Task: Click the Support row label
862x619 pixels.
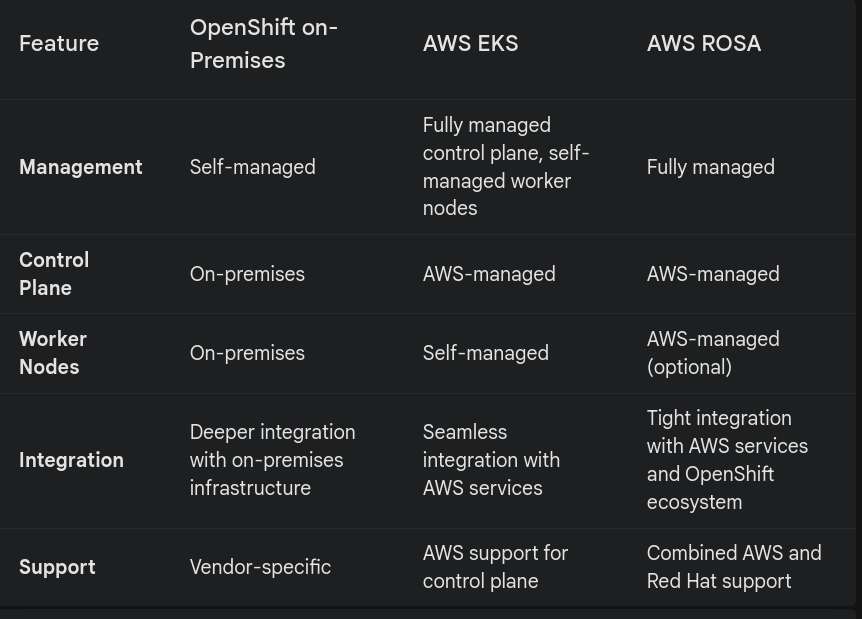Action: tap(57, 567)
